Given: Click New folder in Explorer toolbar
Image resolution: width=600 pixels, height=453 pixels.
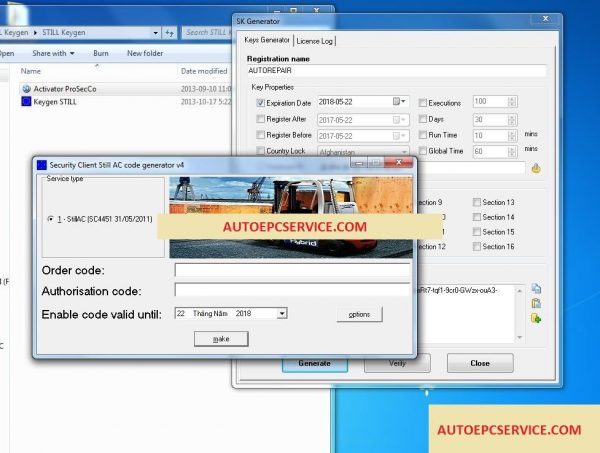Looking at the screenshot, I should [145, 53].
